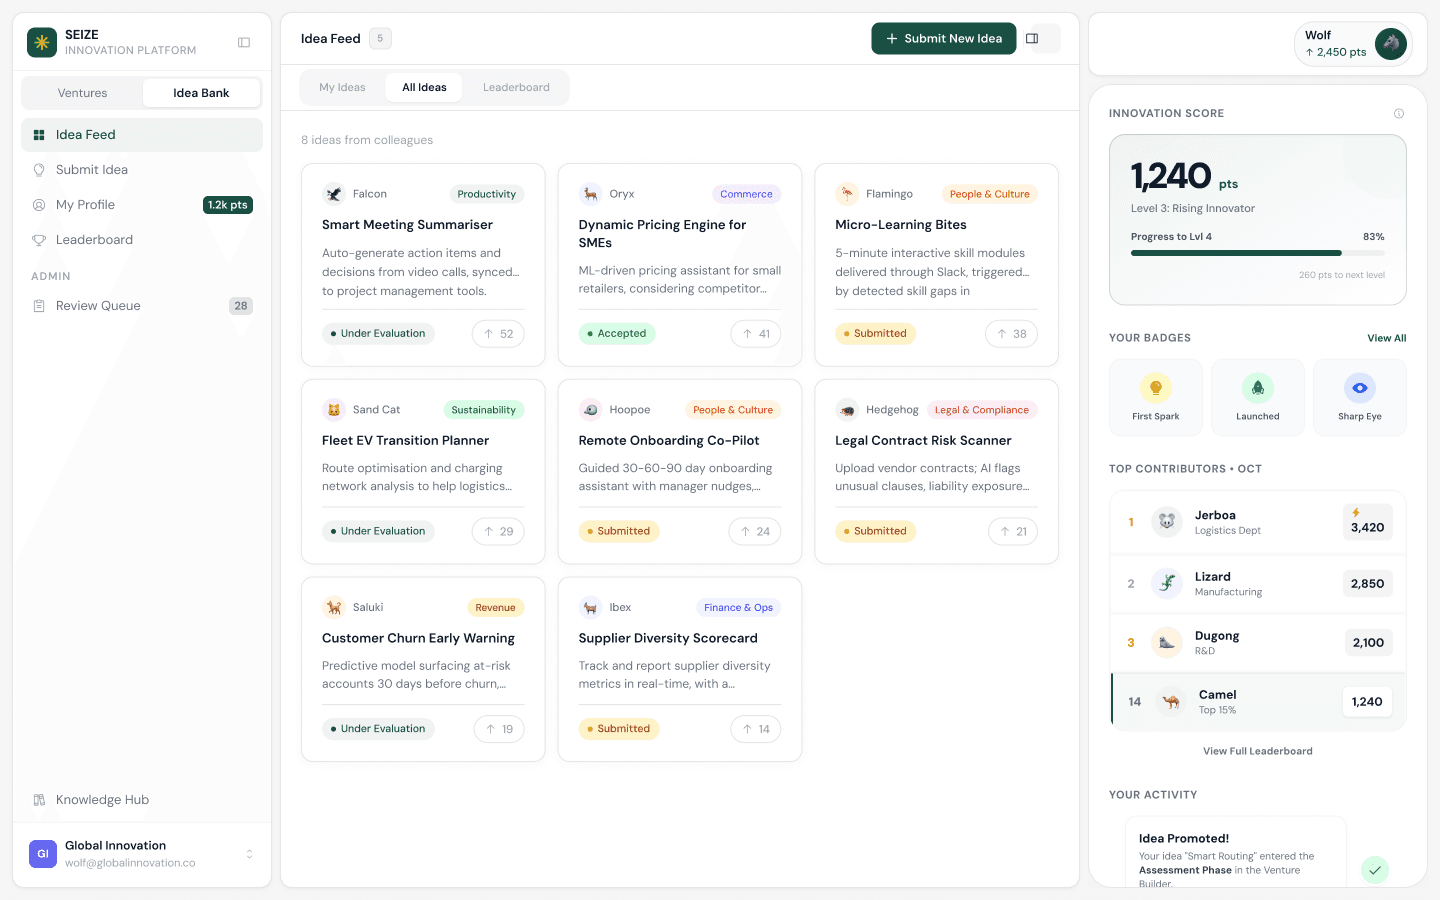Click the Commerce category tag

(x=746, y=194)
